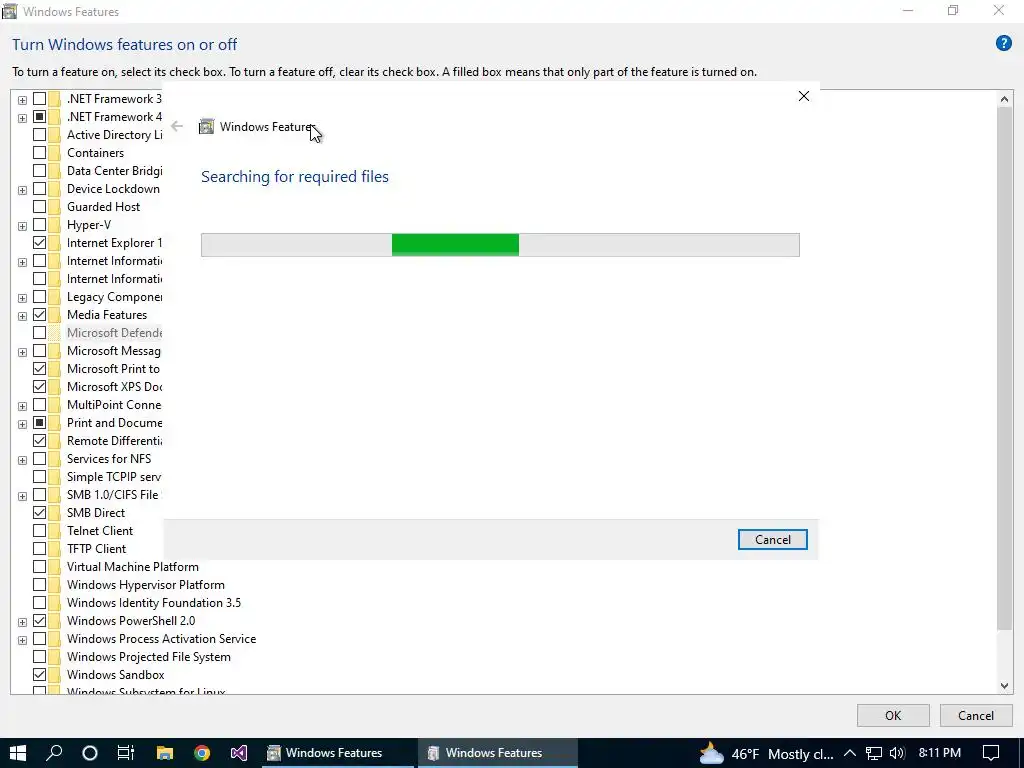The width and height of the screenshot is (1024, 768).
Task: Select the Windows Projected File System row
Action: [148, 656]
